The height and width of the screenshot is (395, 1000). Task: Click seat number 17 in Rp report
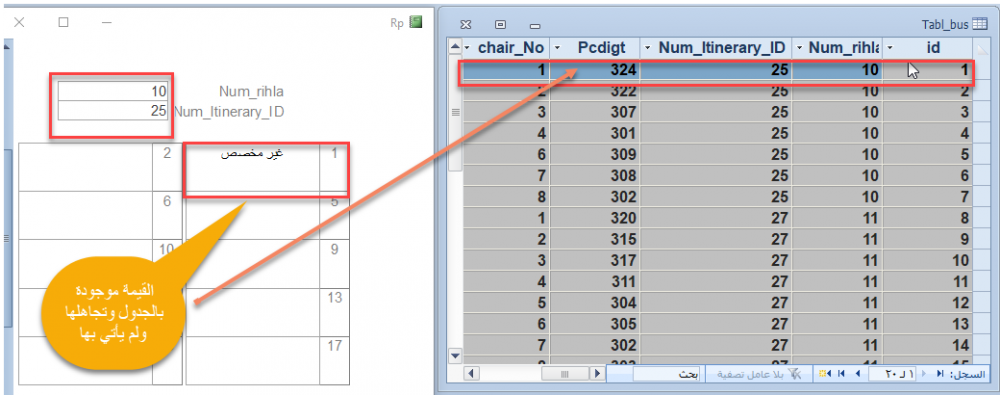[334, 346]
